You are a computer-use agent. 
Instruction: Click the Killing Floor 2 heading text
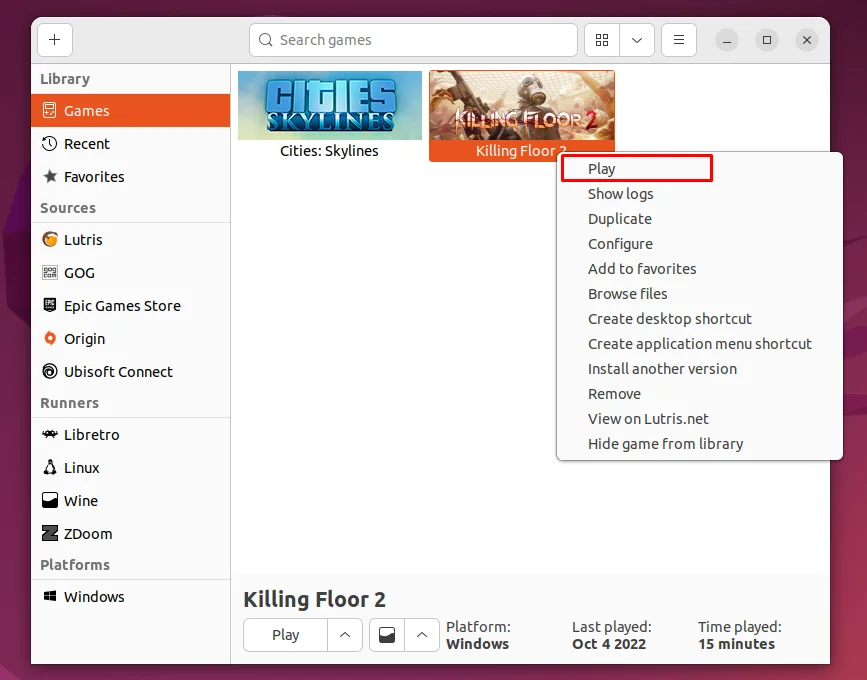click(x=315, y=599)
